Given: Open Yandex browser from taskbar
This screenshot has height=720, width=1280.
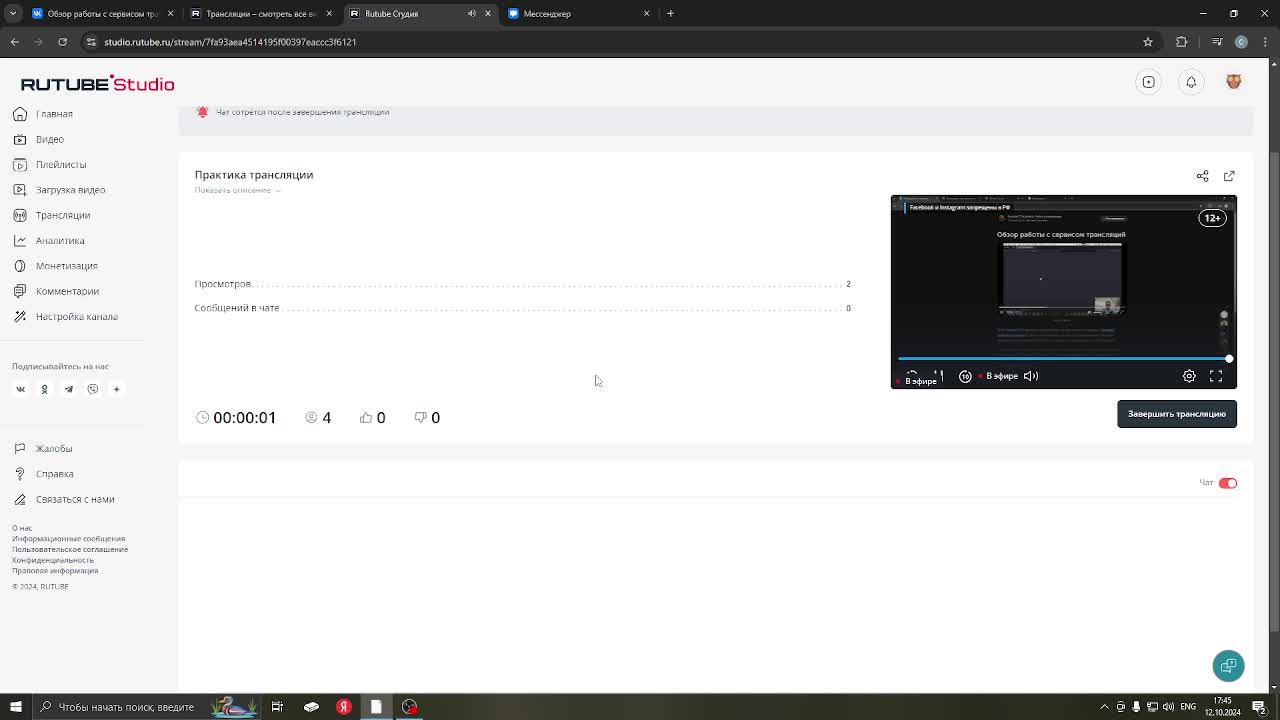Looking at the screenshot, I should click(343, 707).
